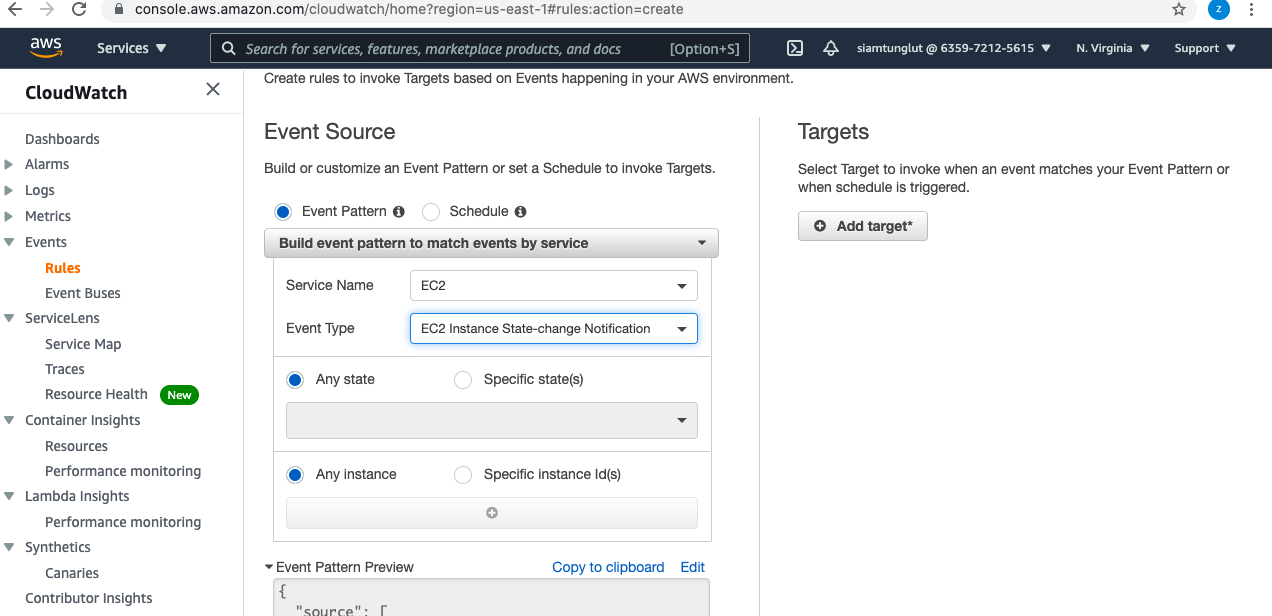This screenshot has height=616, width=1272.
Task: Select the Event Pattern radio button
Action: (283, 212)
